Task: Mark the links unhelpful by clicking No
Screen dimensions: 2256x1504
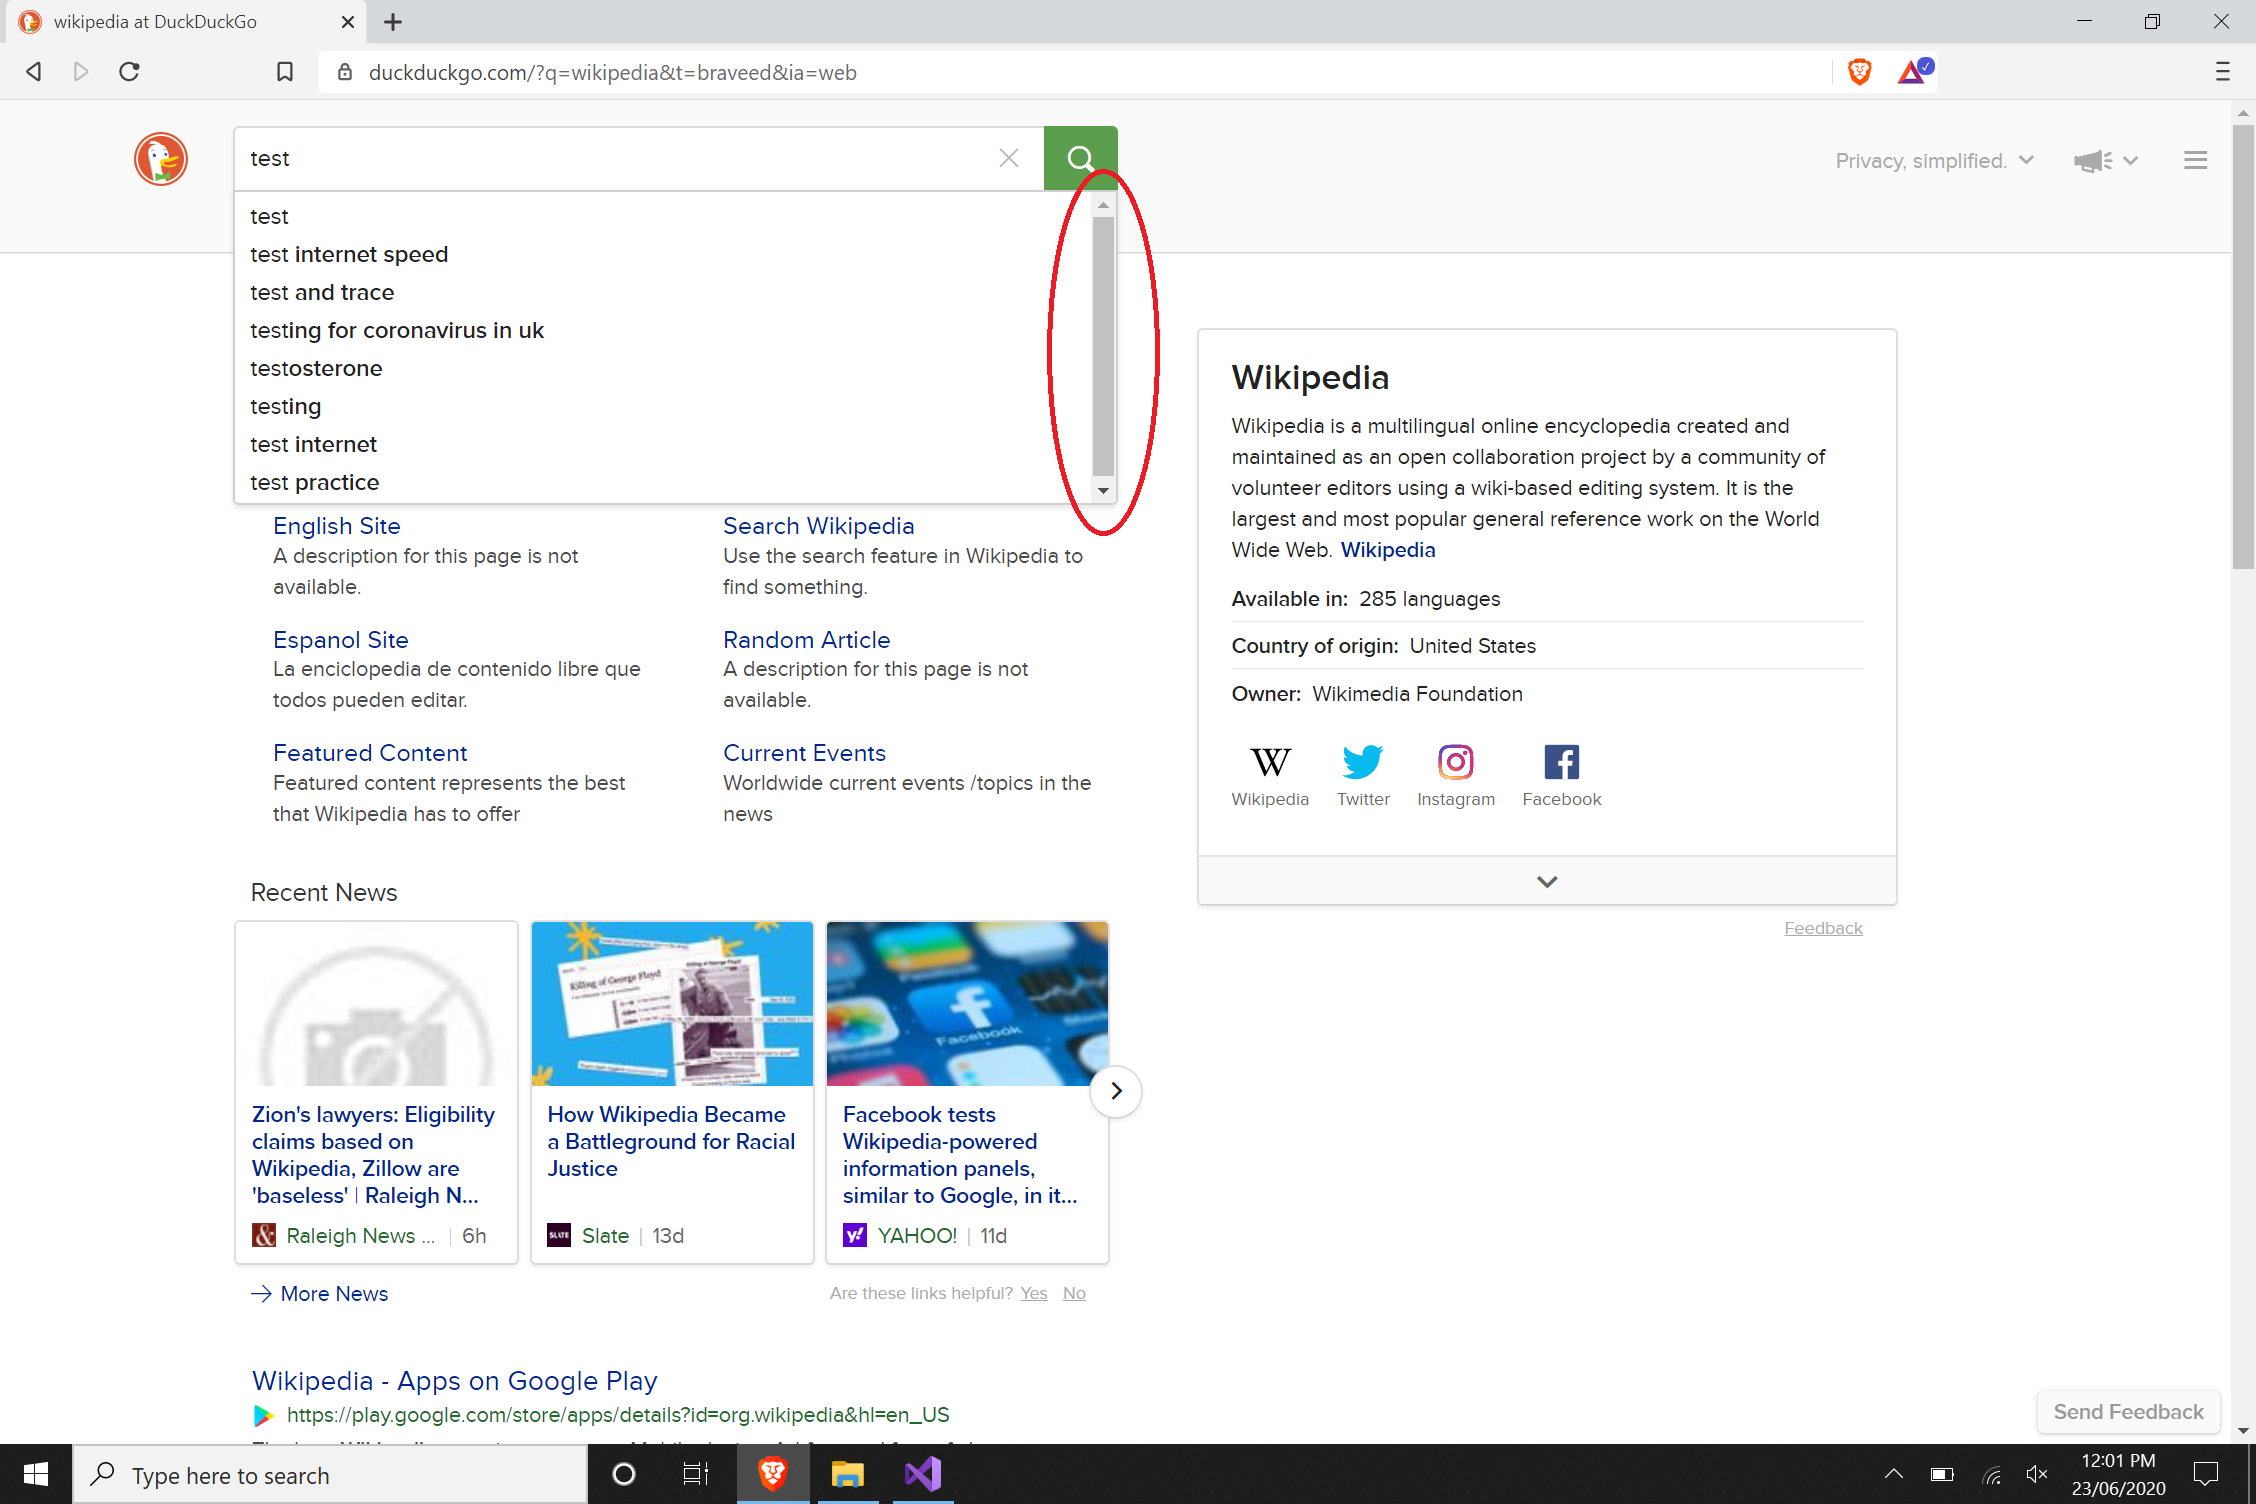Action: [x=1073, y=1293]
